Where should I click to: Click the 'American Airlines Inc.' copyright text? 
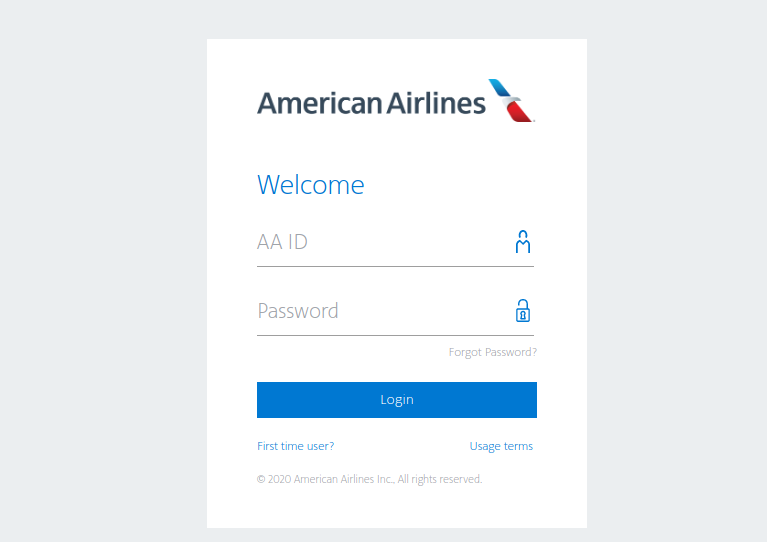344,479
